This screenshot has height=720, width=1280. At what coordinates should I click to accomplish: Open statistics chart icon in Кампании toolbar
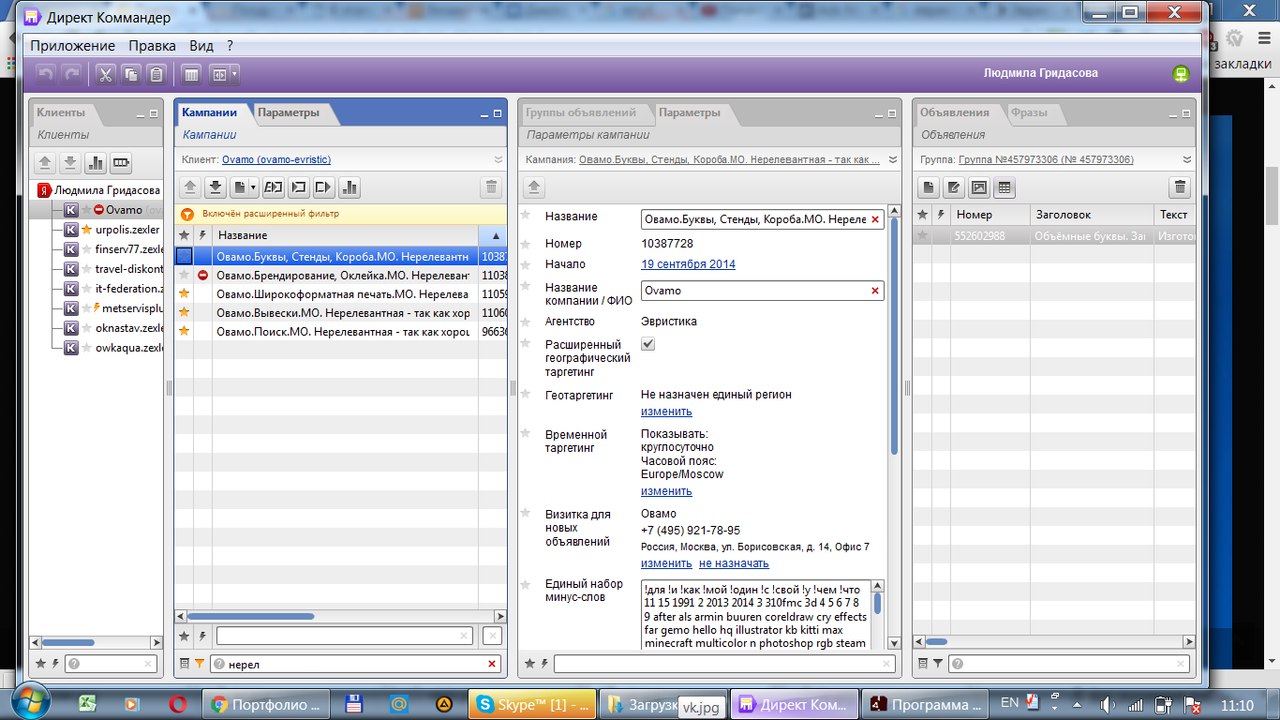point(349,187)
